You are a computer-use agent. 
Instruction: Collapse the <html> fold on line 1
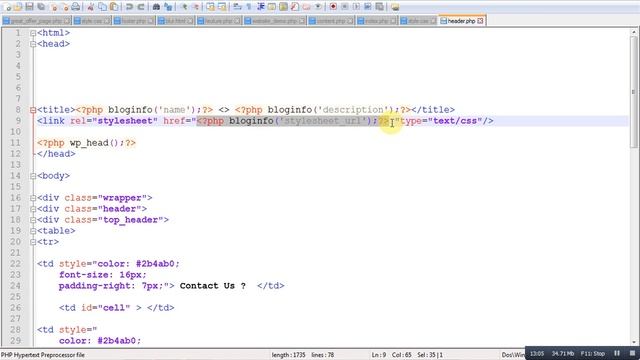[33, 33]
